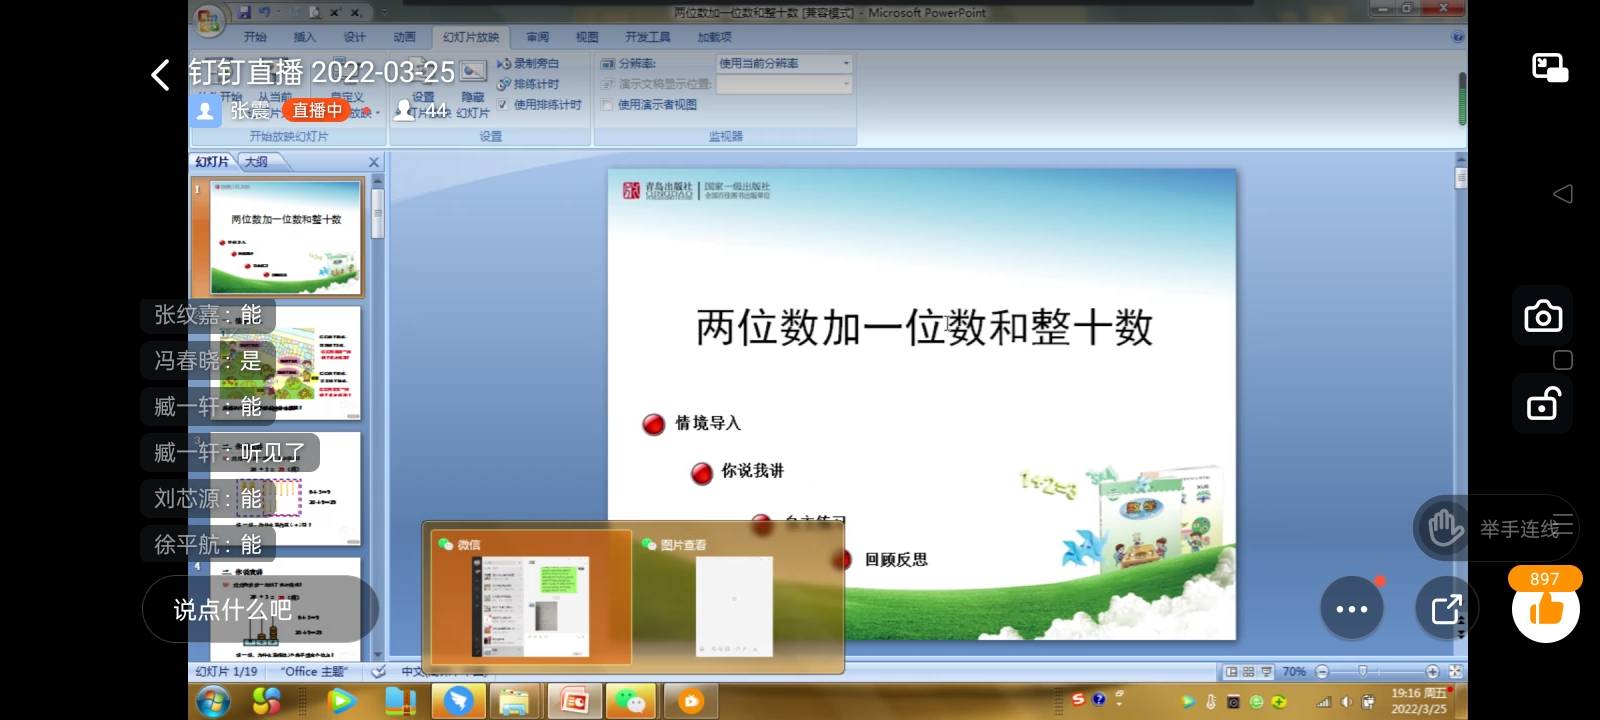Click the taskbar clock 19:16
Viewport: 1600px width, 720px height.
pyautogui.click(x=1418, y=701)
